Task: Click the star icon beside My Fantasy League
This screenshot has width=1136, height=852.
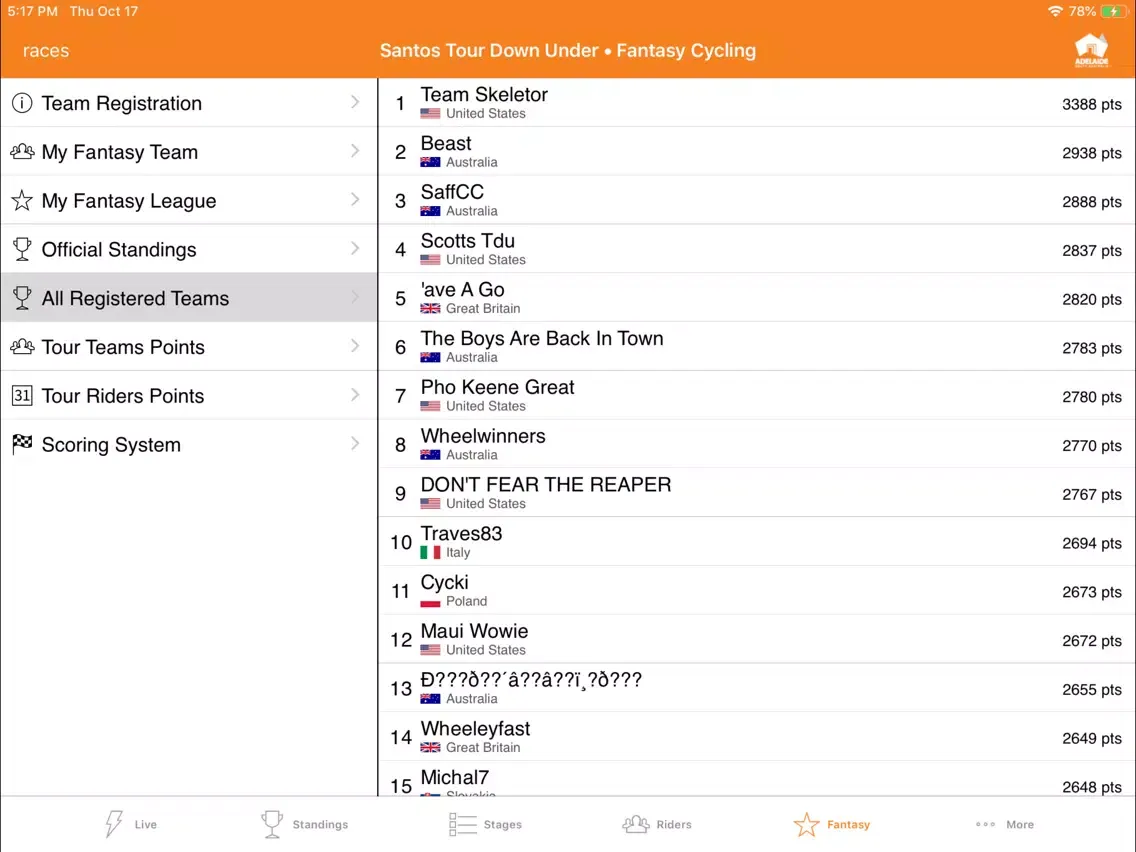Action: (x=22, y=200)
